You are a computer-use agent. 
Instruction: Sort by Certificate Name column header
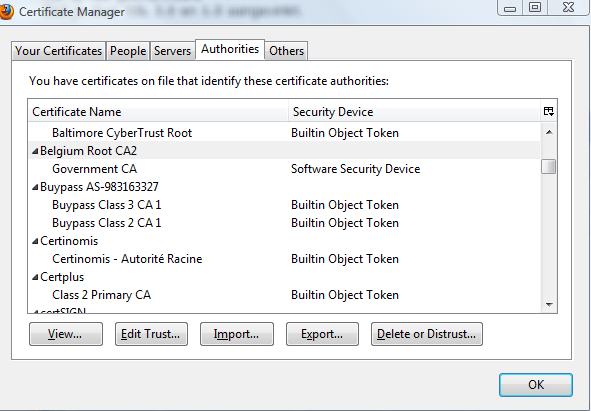point(158,112)
